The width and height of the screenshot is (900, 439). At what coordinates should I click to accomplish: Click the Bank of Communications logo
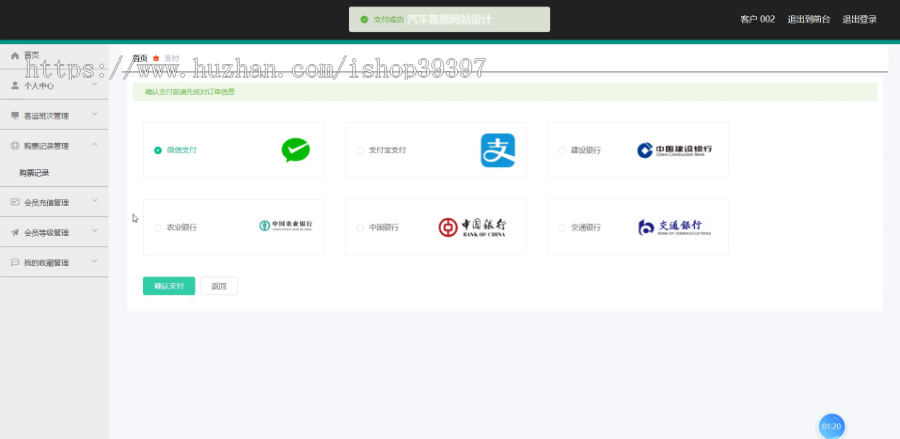(674, 227)
